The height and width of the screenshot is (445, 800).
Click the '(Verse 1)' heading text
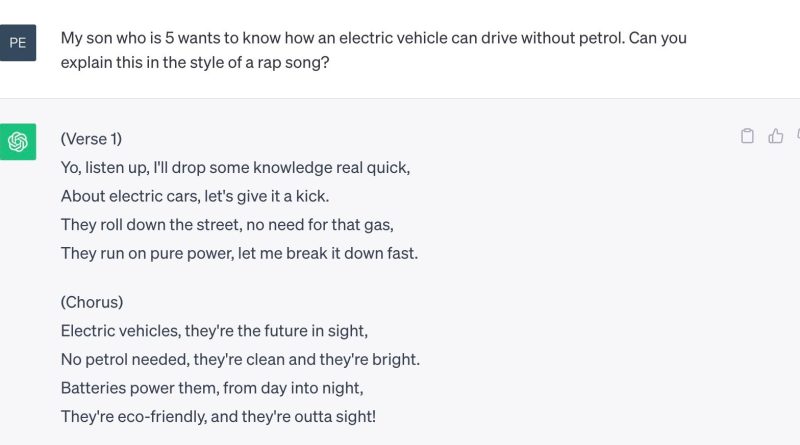91,139
